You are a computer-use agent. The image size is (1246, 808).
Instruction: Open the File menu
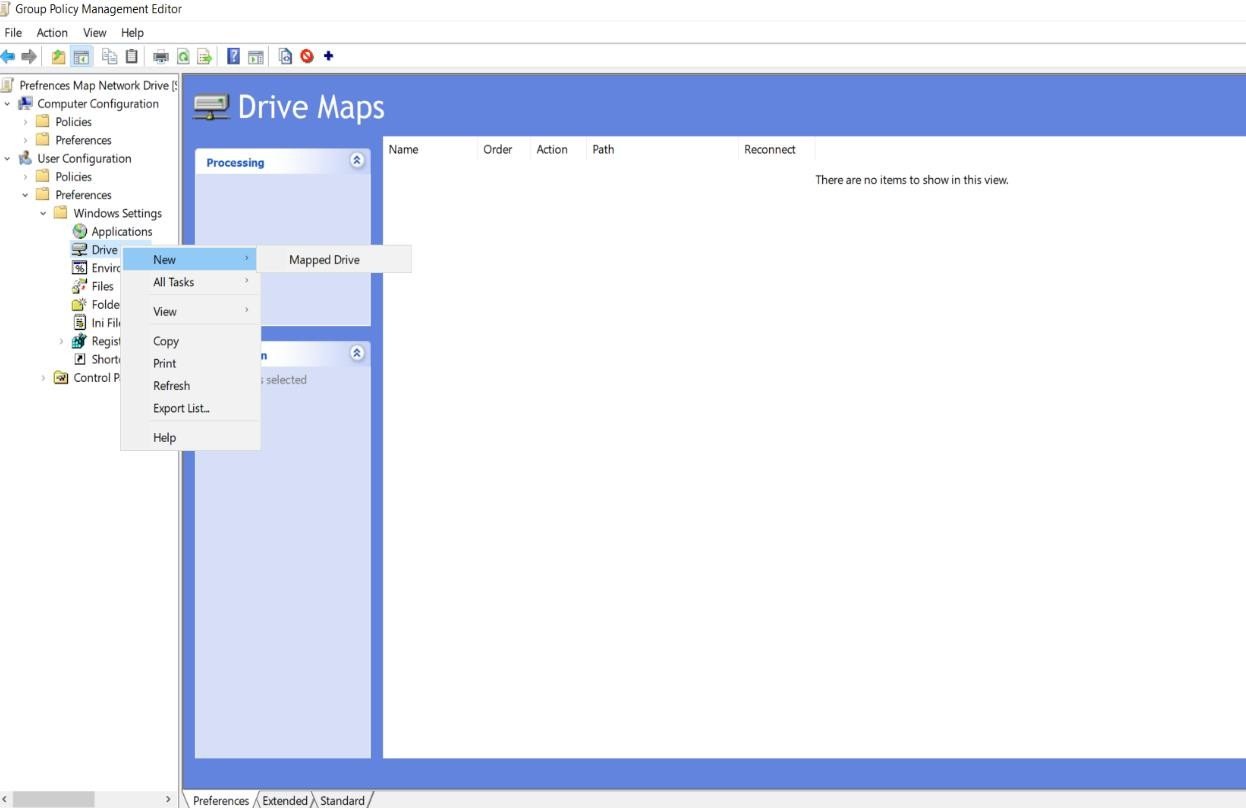click(x=13, y=33)
